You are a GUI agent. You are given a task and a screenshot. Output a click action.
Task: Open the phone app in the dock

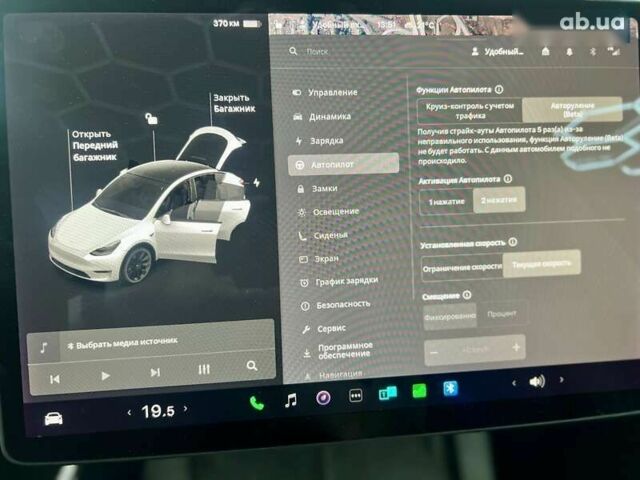point(257,403)
